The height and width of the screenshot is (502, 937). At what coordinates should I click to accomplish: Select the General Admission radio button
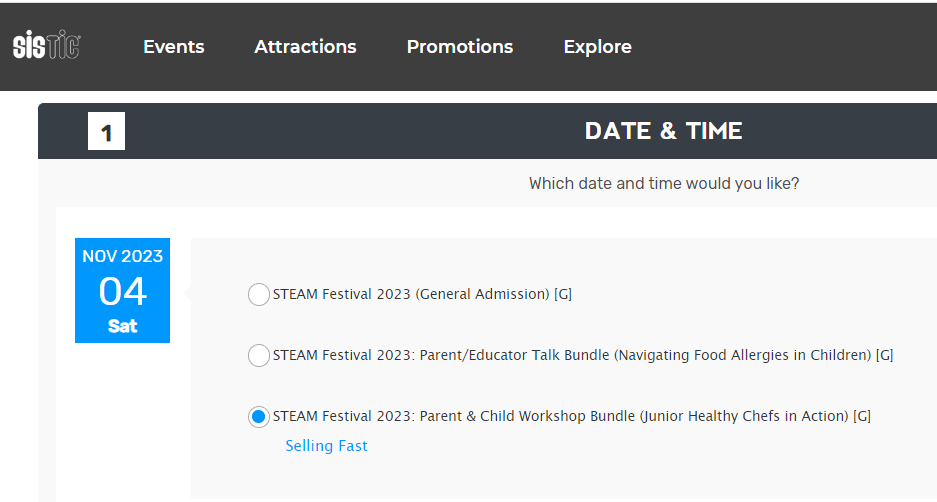pyautogui.click(x=259, y=294)
